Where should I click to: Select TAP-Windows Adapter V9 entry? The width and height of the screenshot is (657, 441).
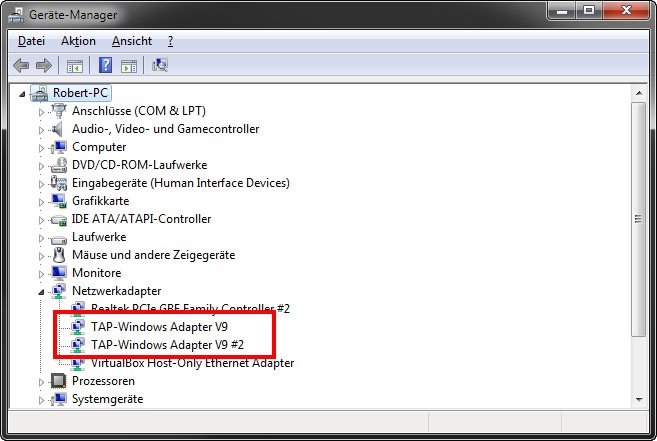(160, 327)
